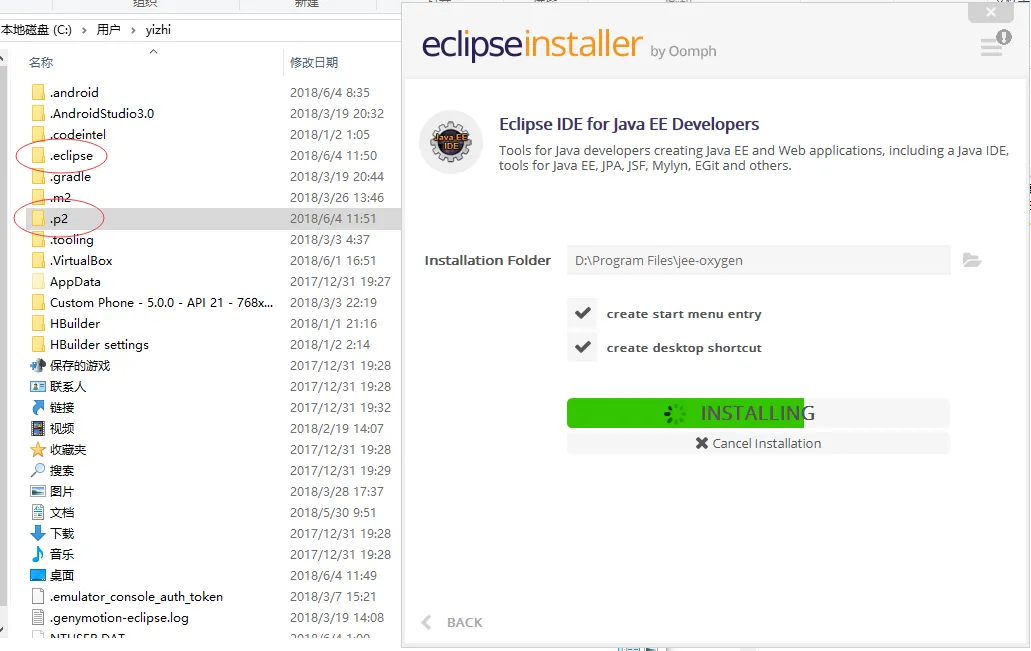The image size is (1031, 651).
Task: Click the sort arrow above 名称 column
Action: 153,51
